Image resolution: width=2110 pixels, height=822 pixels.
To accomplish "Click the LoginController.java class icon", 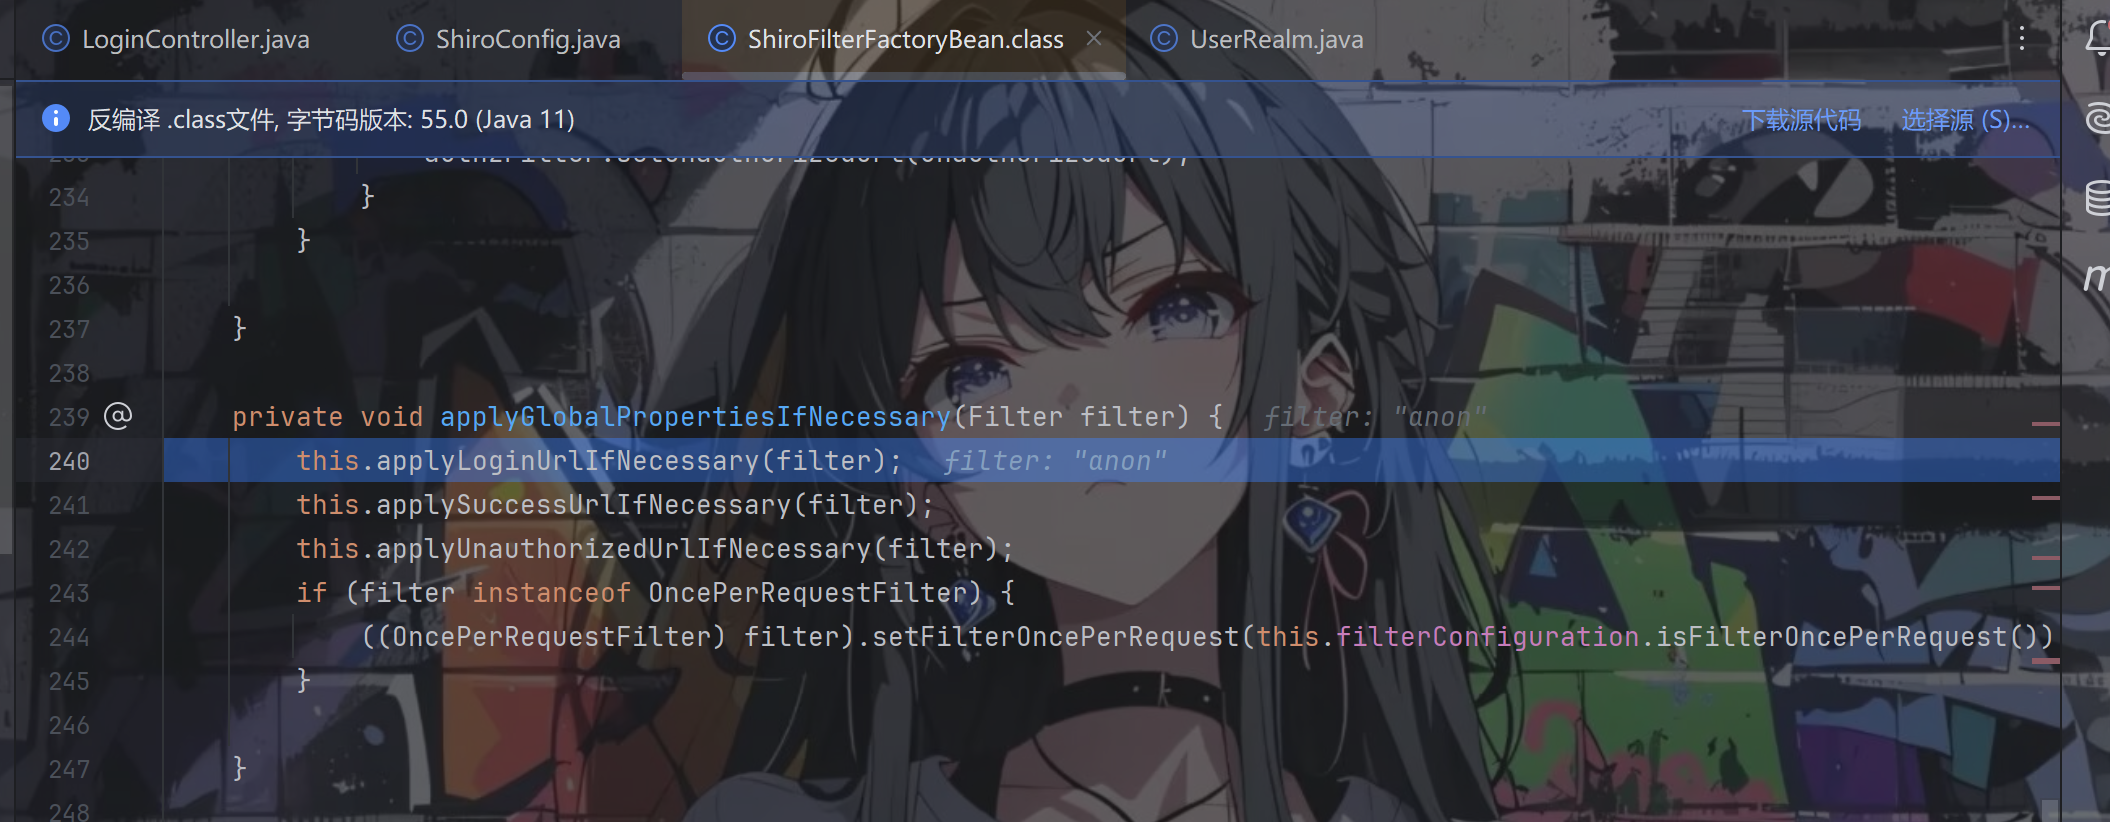I will (55, 39).
